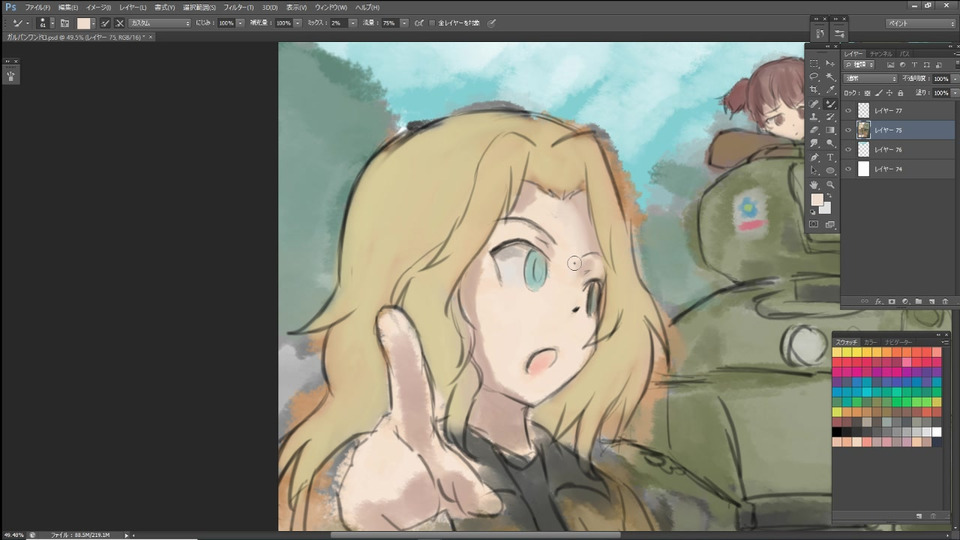Select the Magic Wand tool
Viewport: 960px width, 540px height.
coord(830,77)
